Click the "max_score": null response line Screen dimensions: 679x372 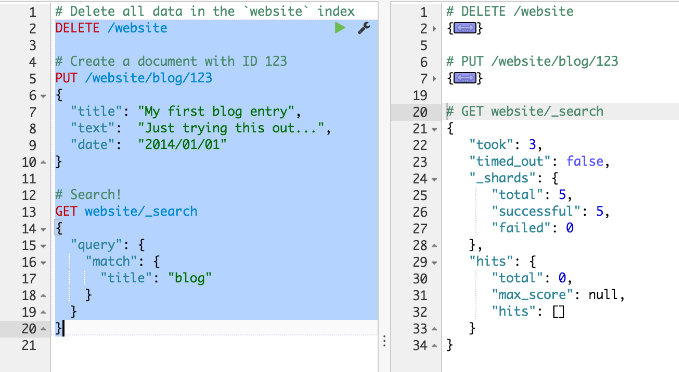(558, 295)
